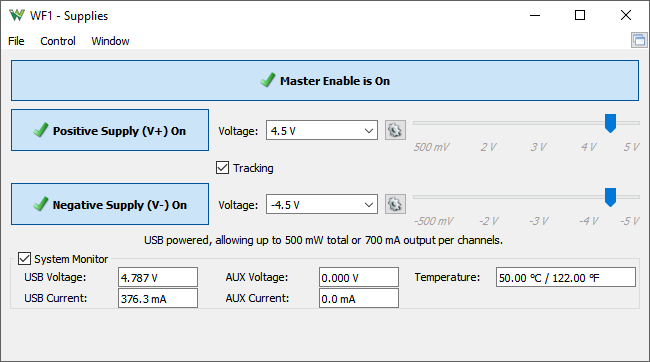Image resolution: width=650 pixels, height=362 pixels.
Task: Open the positive 4.5 V voltage dropdown
Action: (x=322, y=131)
